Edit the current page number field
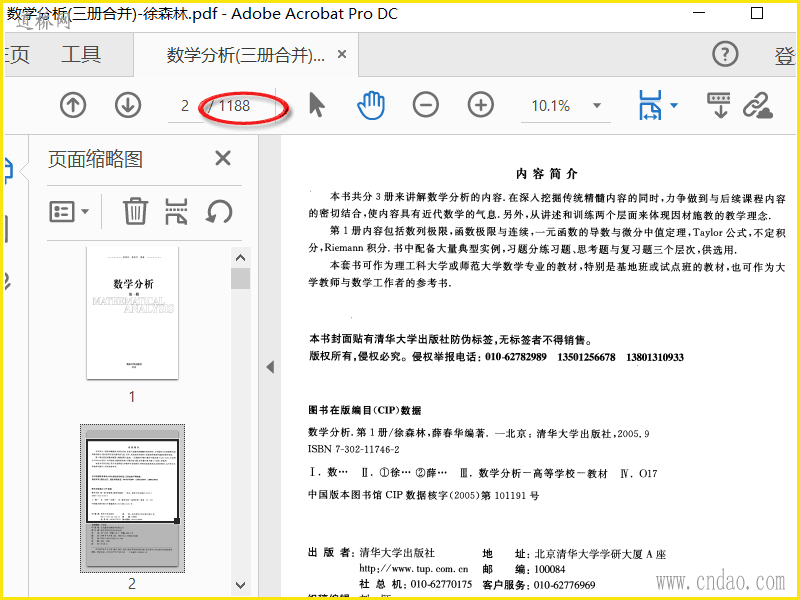The width and height of the screenshot is (800, 600). point(185,106)
